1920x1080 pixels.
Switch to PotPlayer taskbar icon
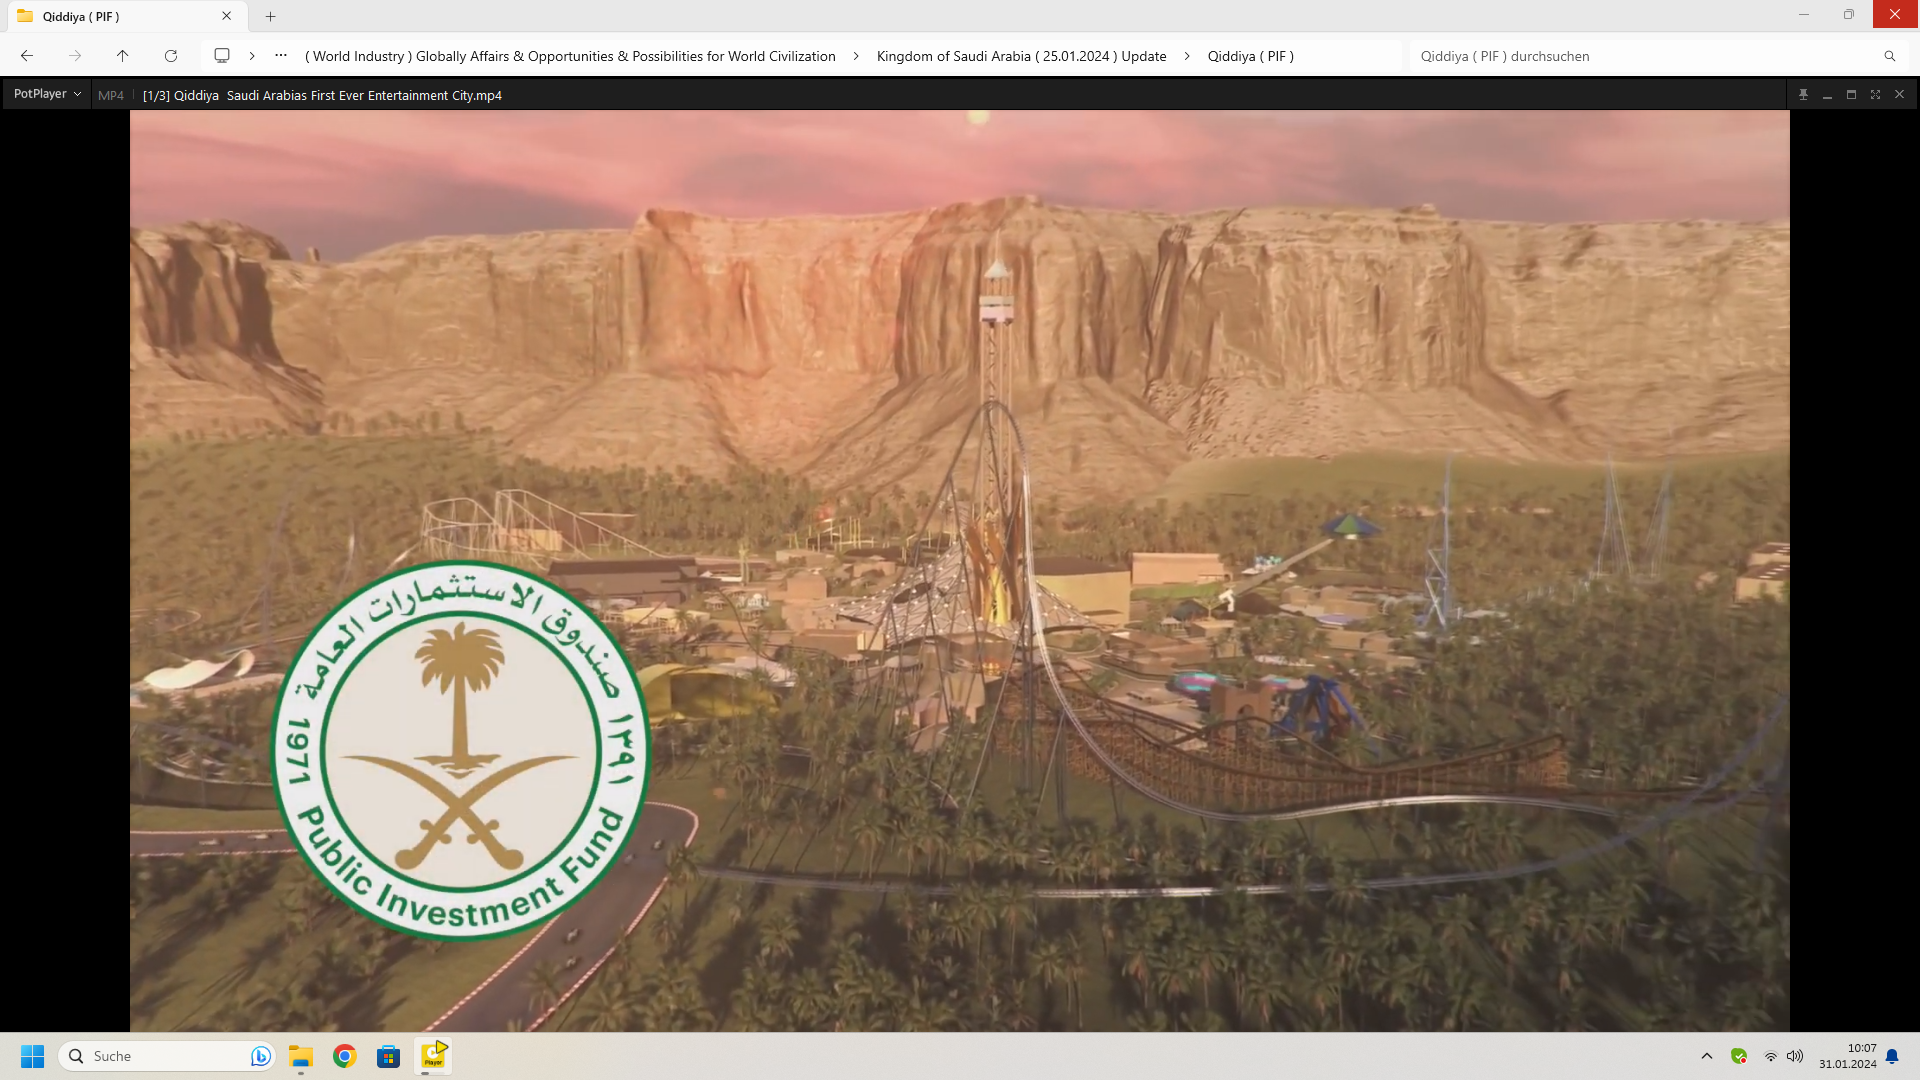click(x=433, y=1056)
